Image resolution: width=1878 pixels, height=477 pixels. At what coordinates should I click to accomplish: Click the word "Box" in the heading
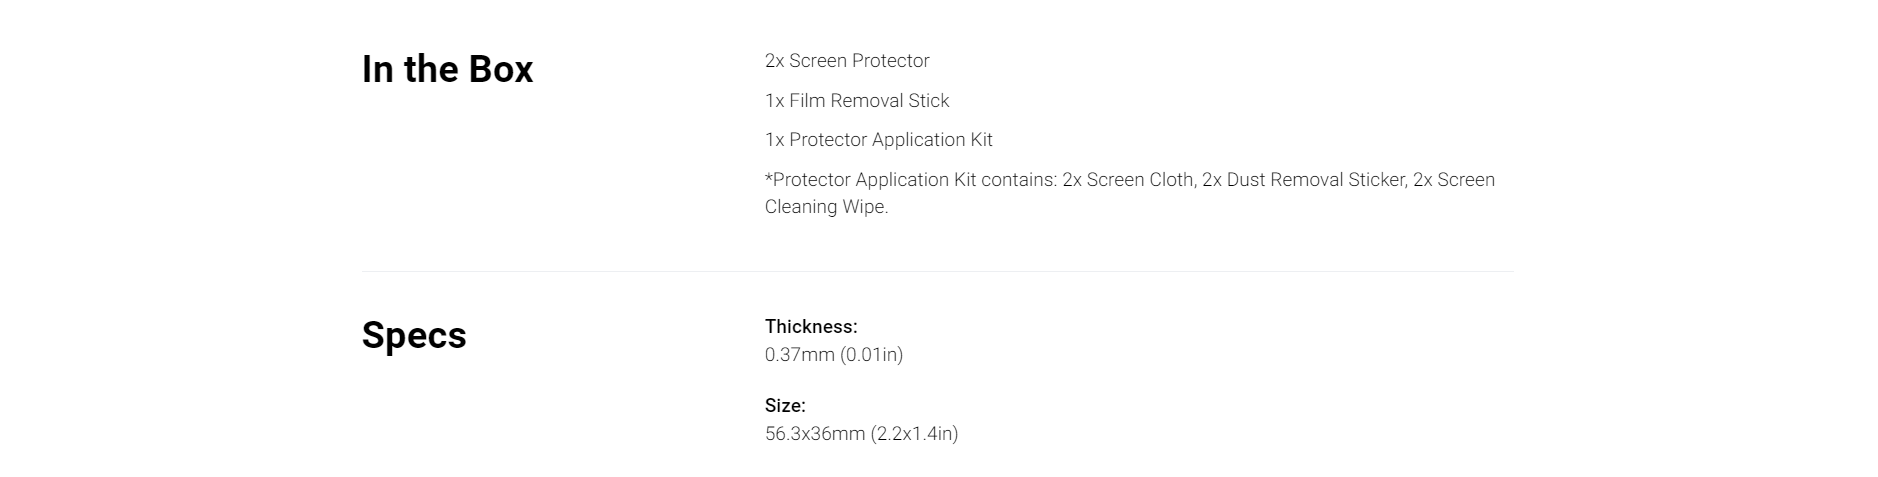tap(500, 70)
